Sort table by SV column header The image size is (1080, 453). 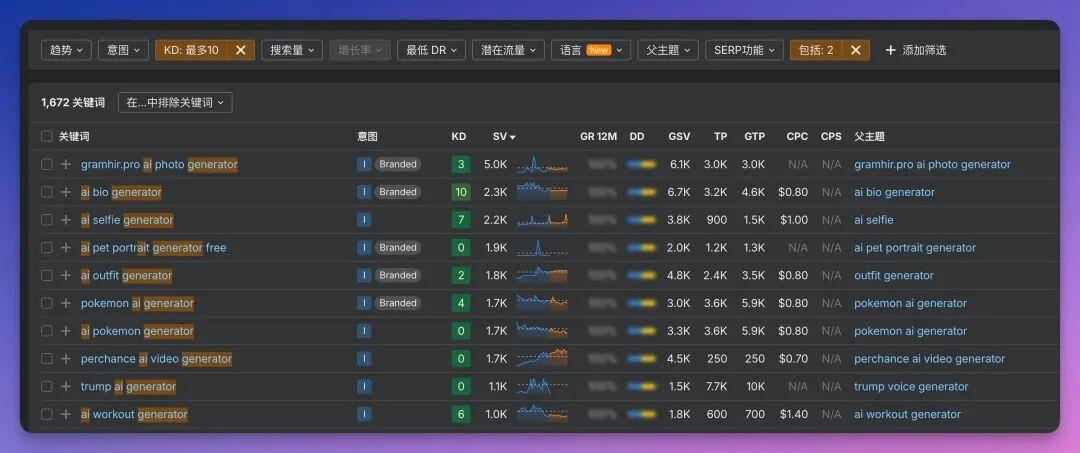(503, 136)
